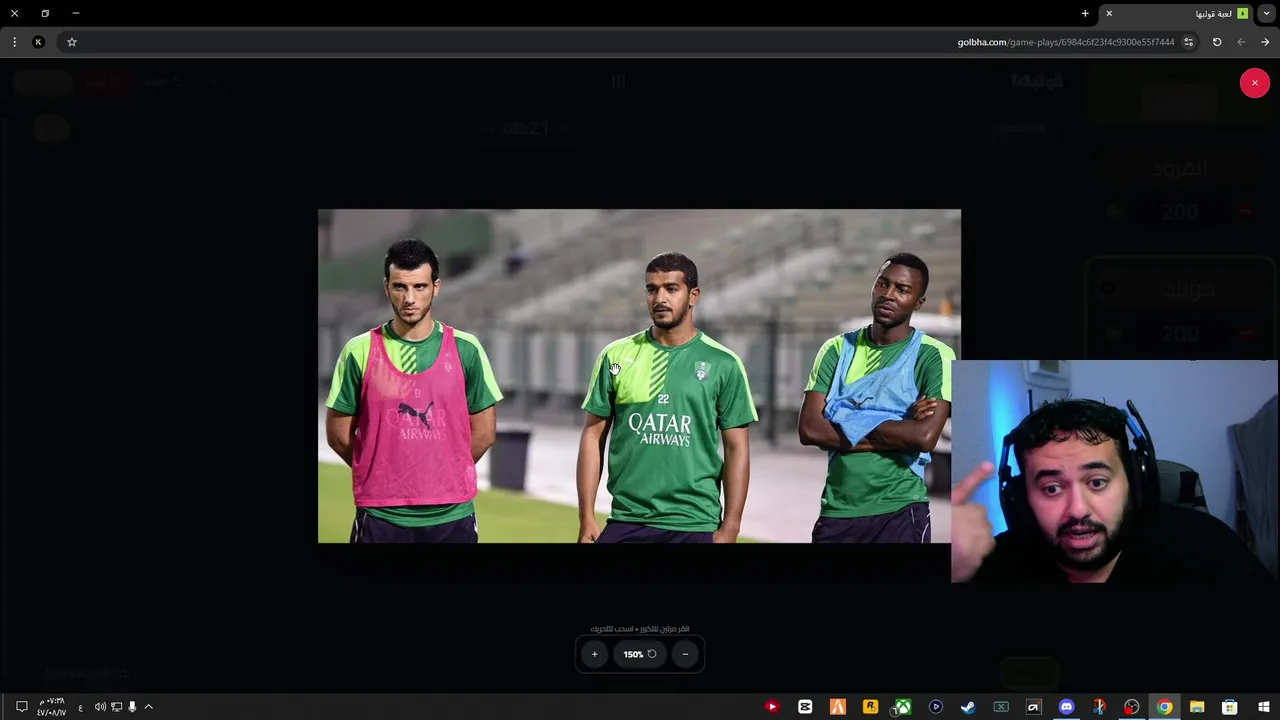The height and width of the screenshot is (720, 1280).
Task: Close the image viewer with red X button
Action: 1255,83
